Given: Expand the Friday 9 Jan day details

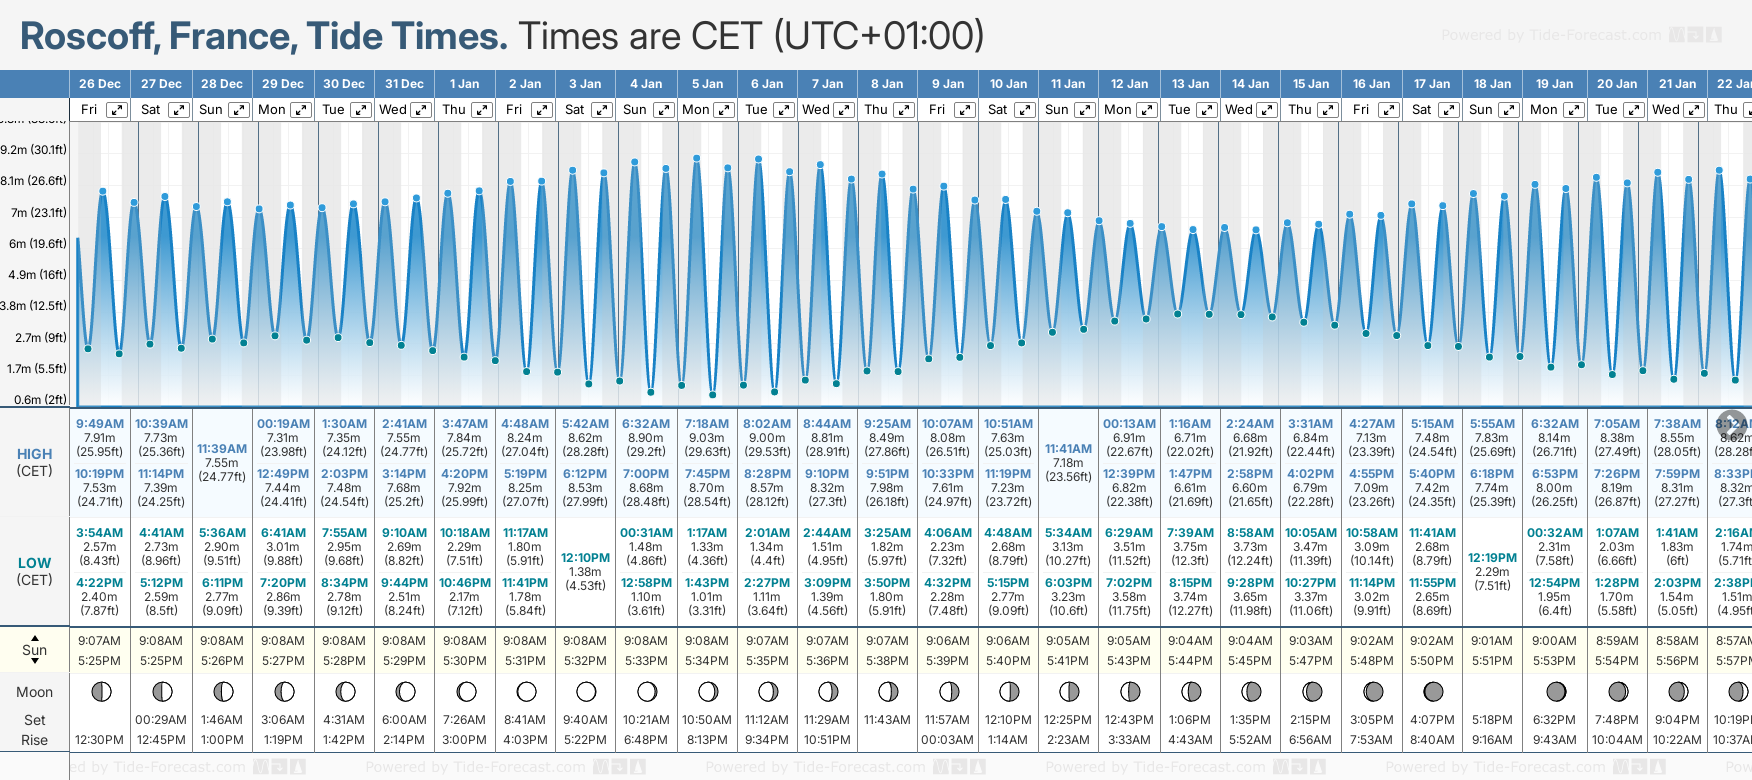Looking at the screenshot, I should point(964,110).
